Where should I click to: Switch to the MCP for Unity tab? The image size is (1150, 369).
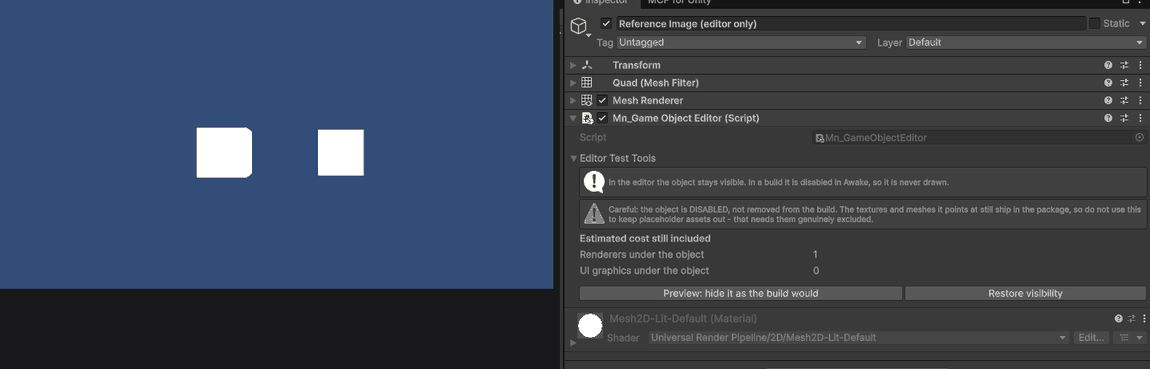679,3
